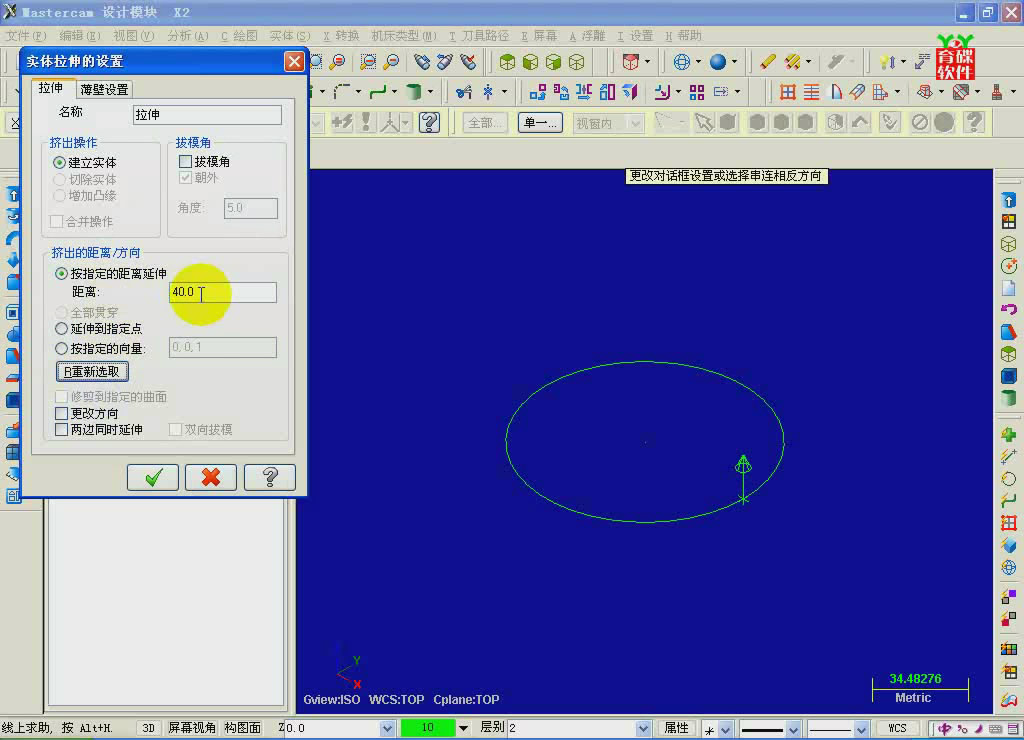Click the red shaded cube view icon

(x=630, y=62)
